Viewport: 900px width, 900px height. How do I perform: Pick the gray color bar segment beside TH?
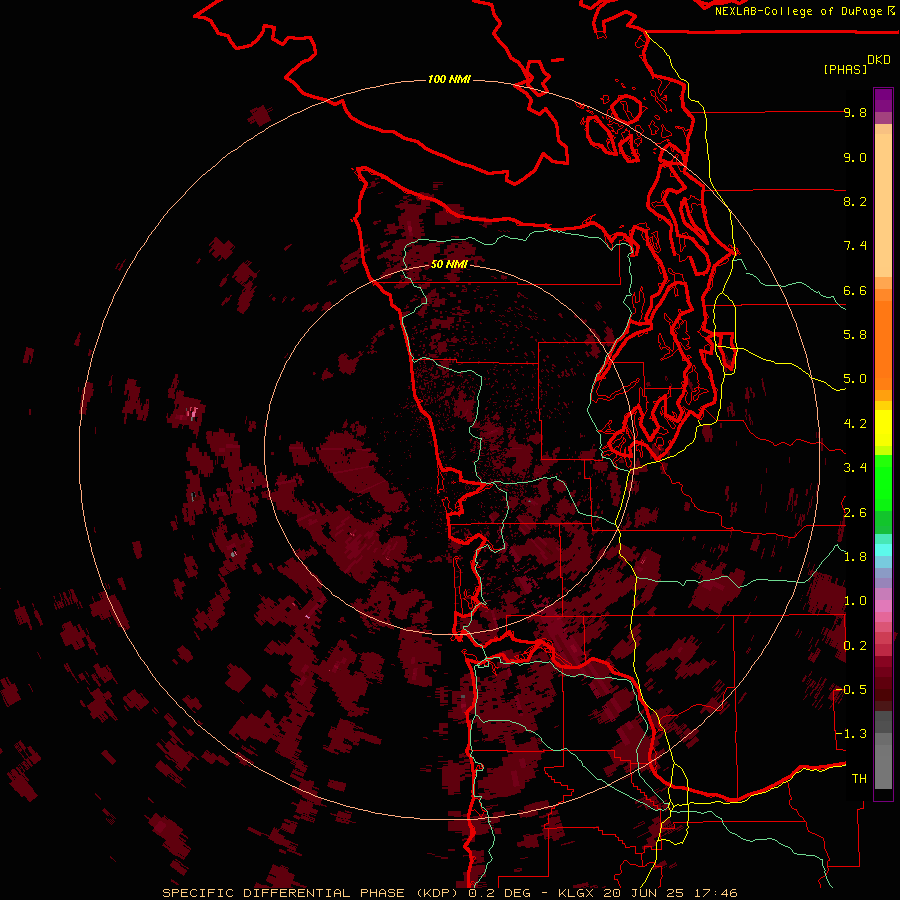point(883,767)
